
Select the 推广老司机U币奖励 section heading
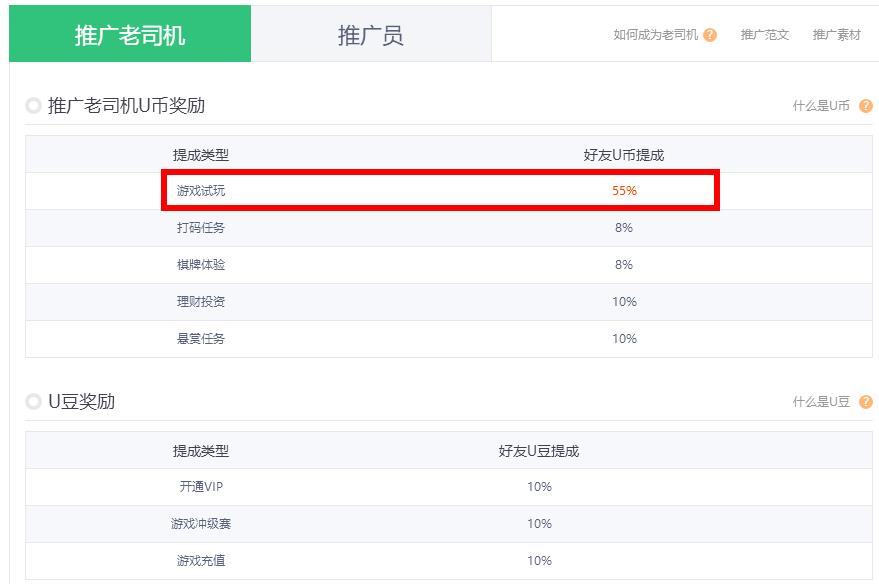pos(127,105)
